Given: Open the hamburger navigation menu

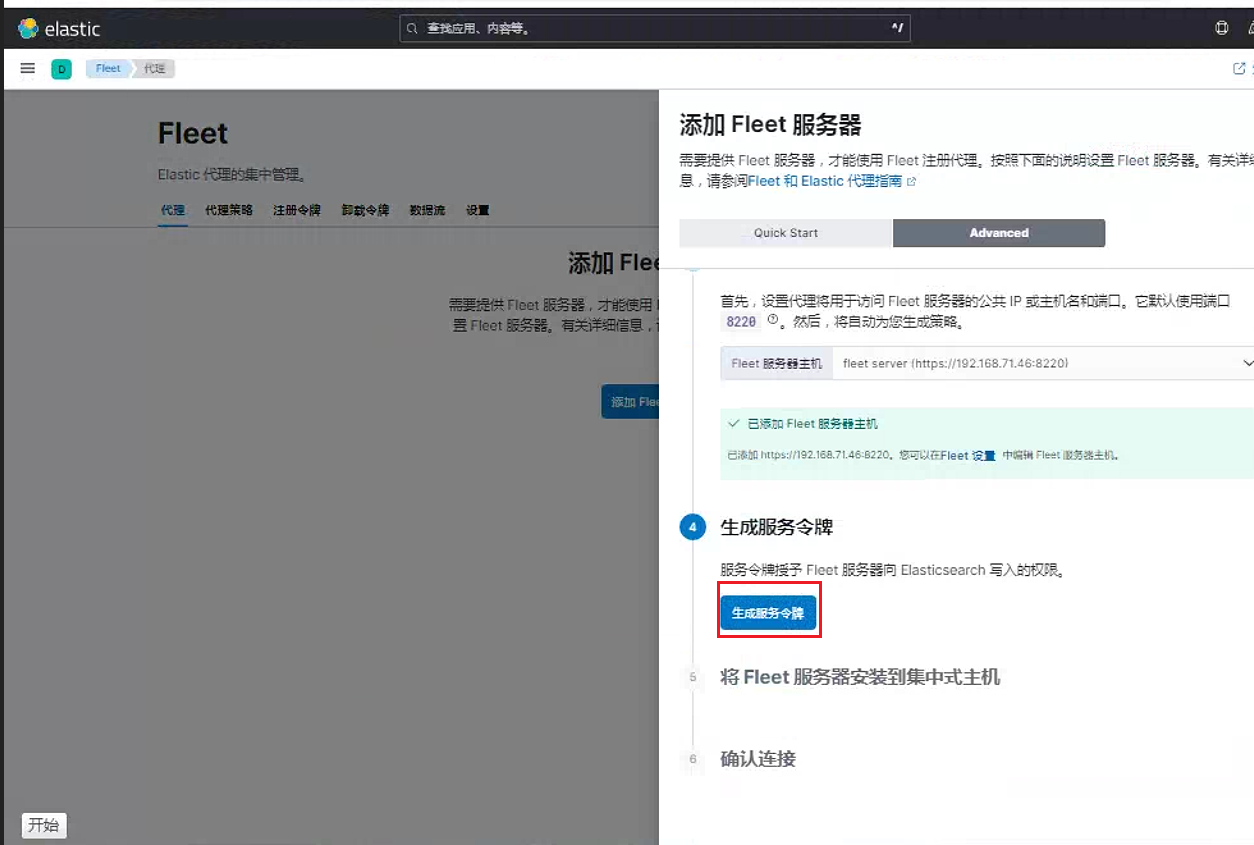Looking at the screenshot, I should pos(28,68).
